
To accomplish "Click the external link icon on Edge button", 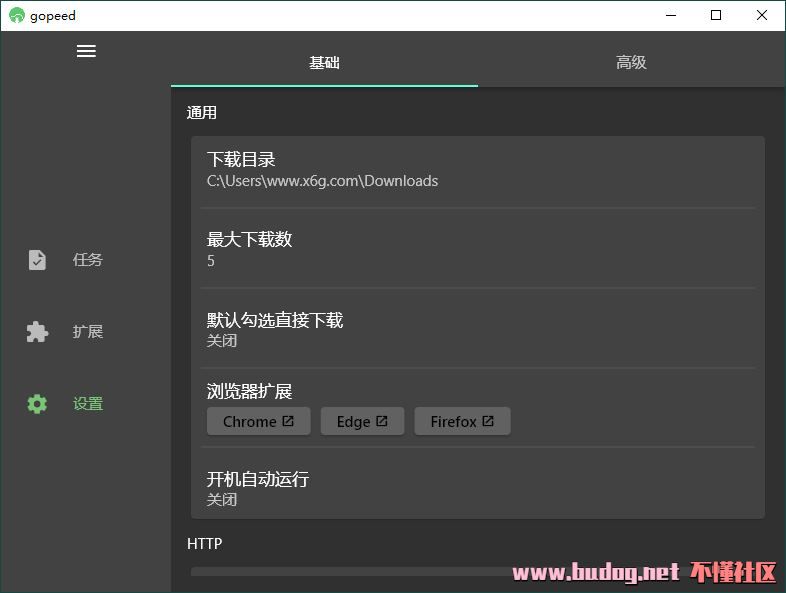I will (381, 421).
